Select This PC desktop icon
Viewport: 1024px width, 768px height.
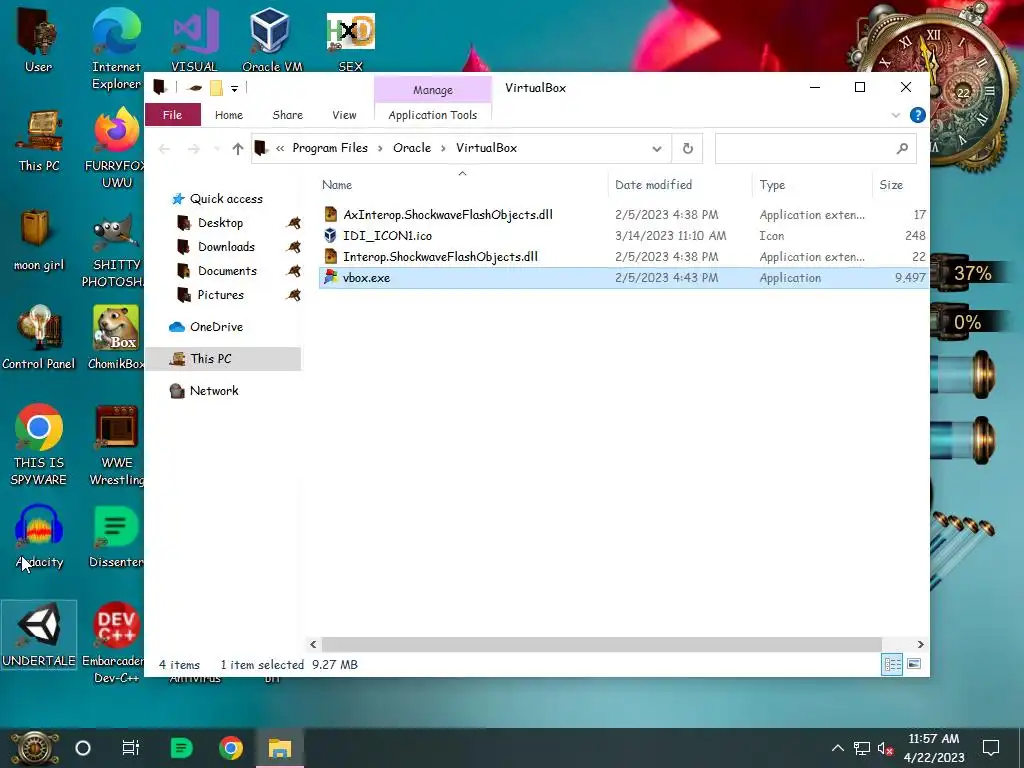39,140
